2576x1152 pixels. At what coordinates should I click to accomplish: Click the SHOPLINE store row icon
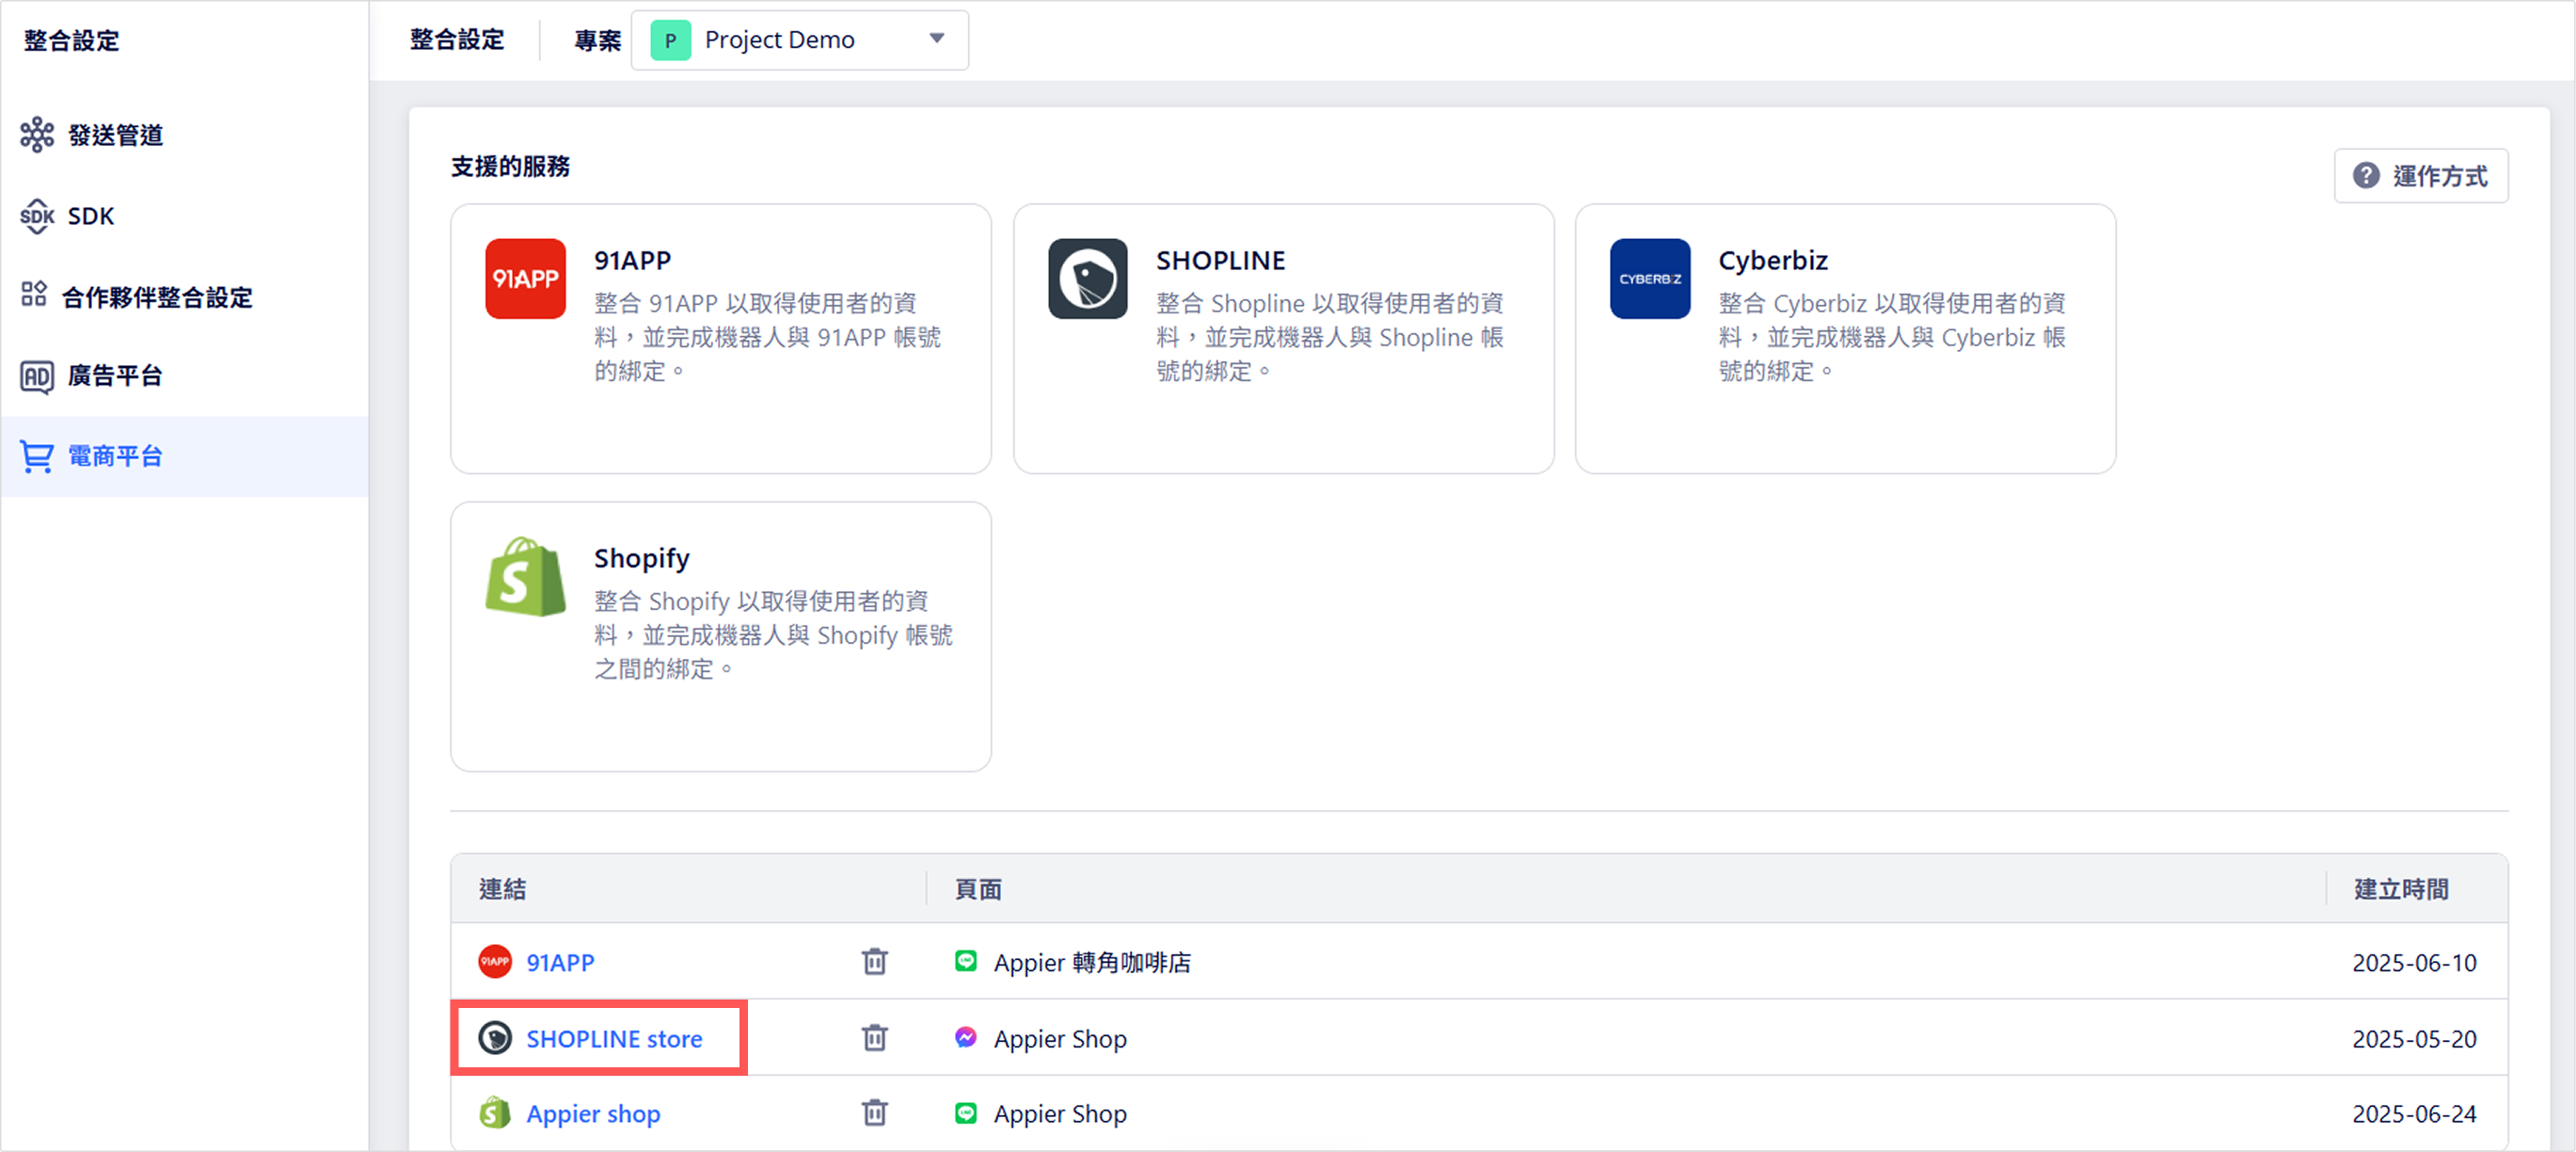(495, 1039)
